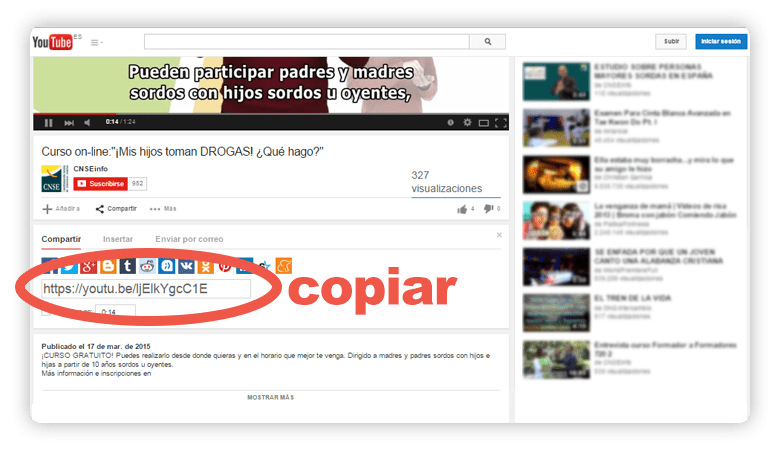Select the Insertar tab
The width and height of the screenshot is (780, 450).
(x=118, y=239)
